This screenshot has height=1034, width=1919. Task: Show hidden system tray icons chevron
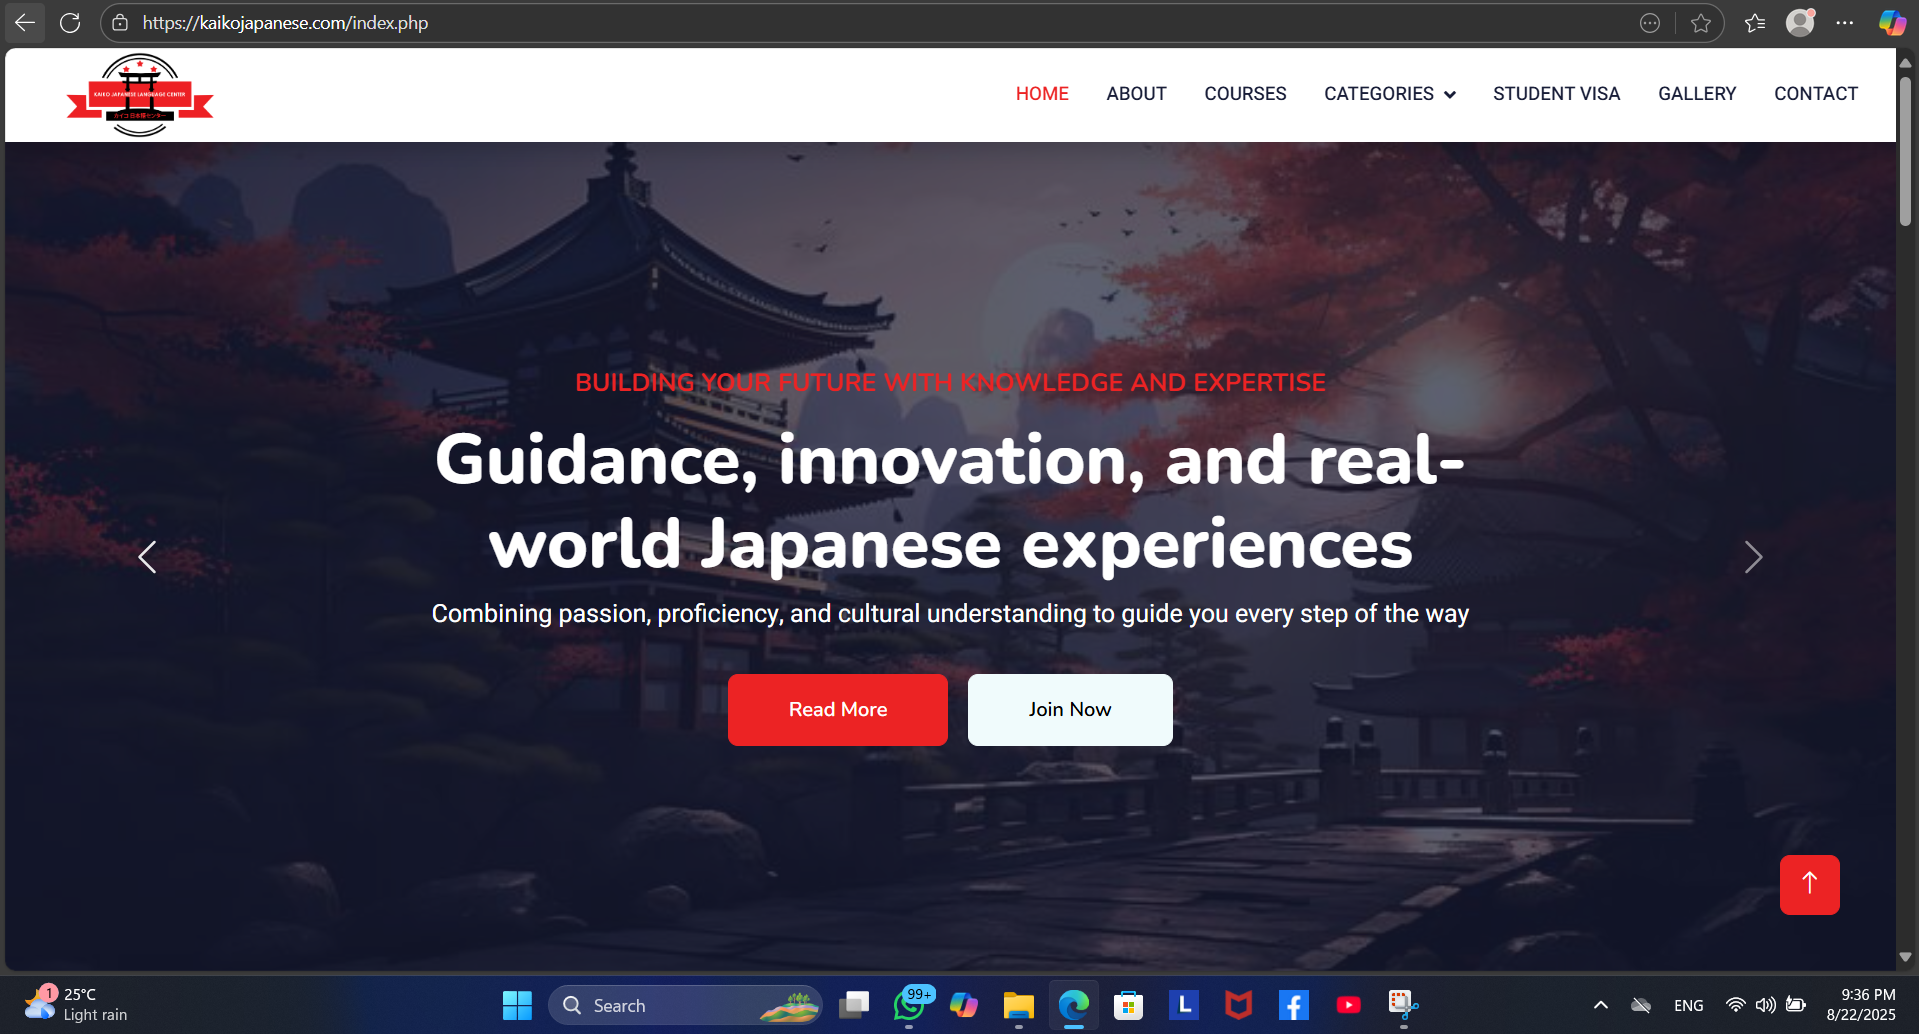pos(1600,1005)
